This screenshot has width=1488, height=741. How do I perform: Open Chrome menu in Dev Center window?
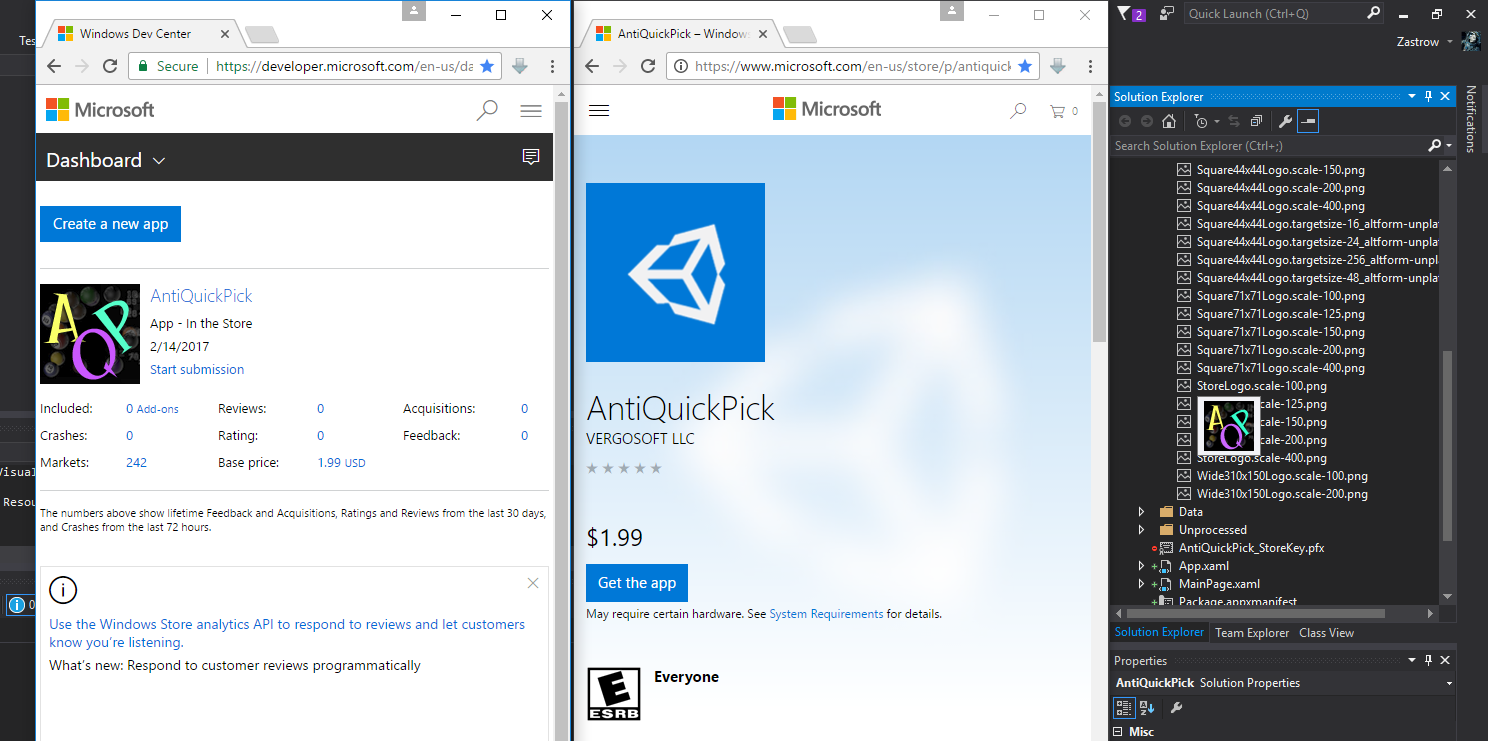click(552, 67)
